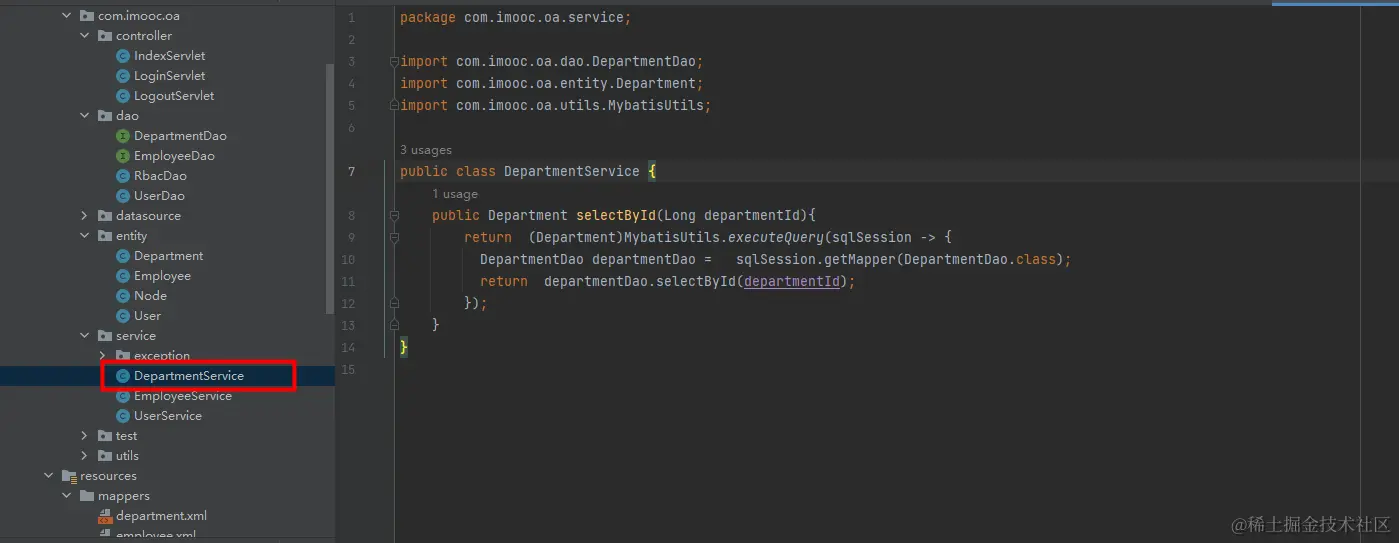This screenshot has height=543, width=1399.
Task: Collapse the dao package chevron
Action: (85, 116)
